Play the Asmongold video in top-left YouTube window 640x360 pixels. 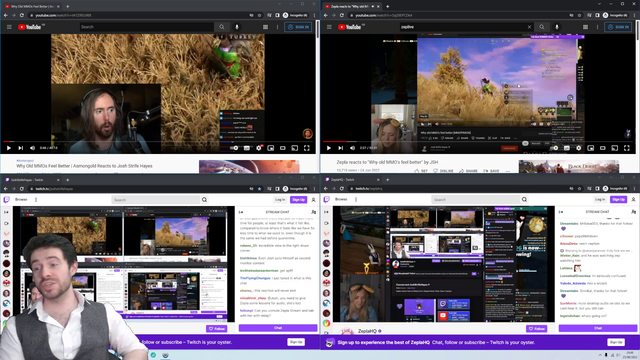pos(9,148)
